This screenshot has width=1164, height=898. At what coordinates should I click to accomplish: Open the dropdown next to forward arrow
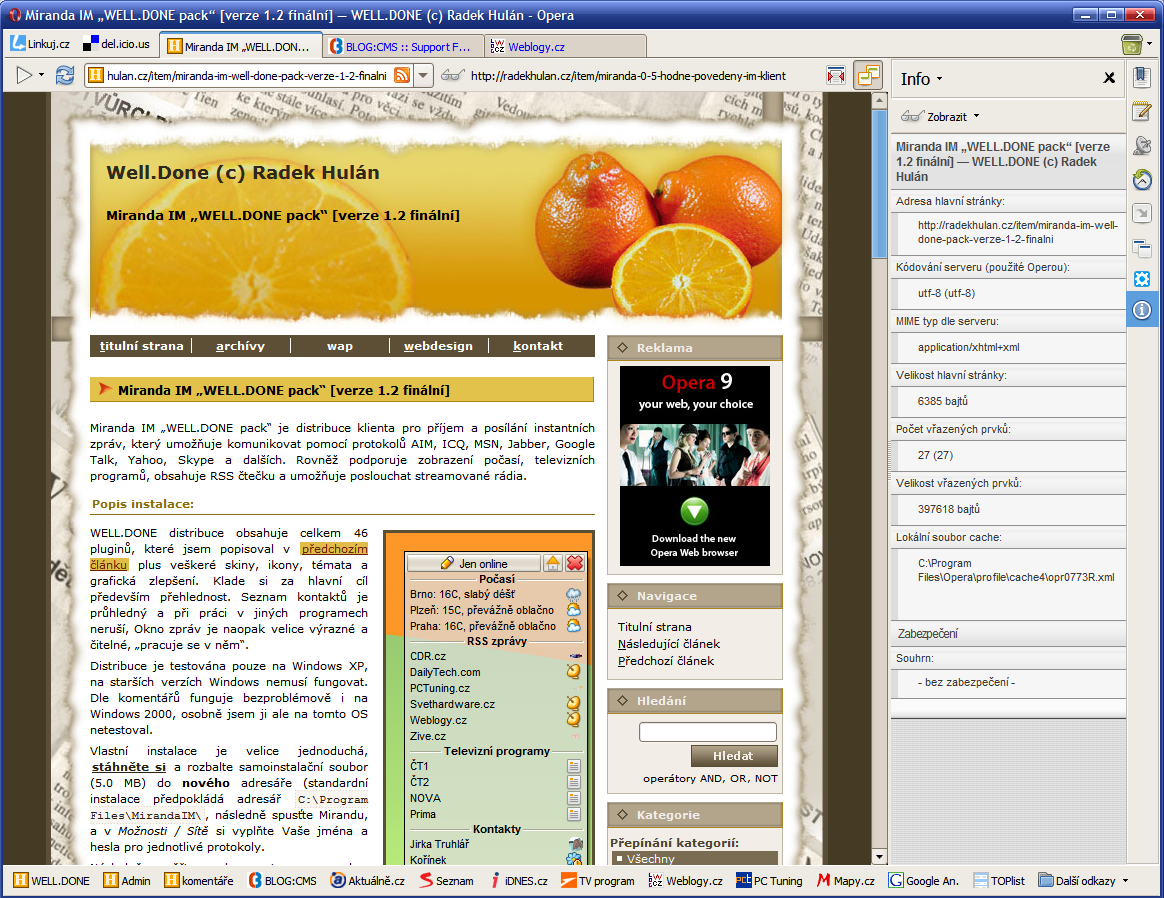(x=42, y=75)
